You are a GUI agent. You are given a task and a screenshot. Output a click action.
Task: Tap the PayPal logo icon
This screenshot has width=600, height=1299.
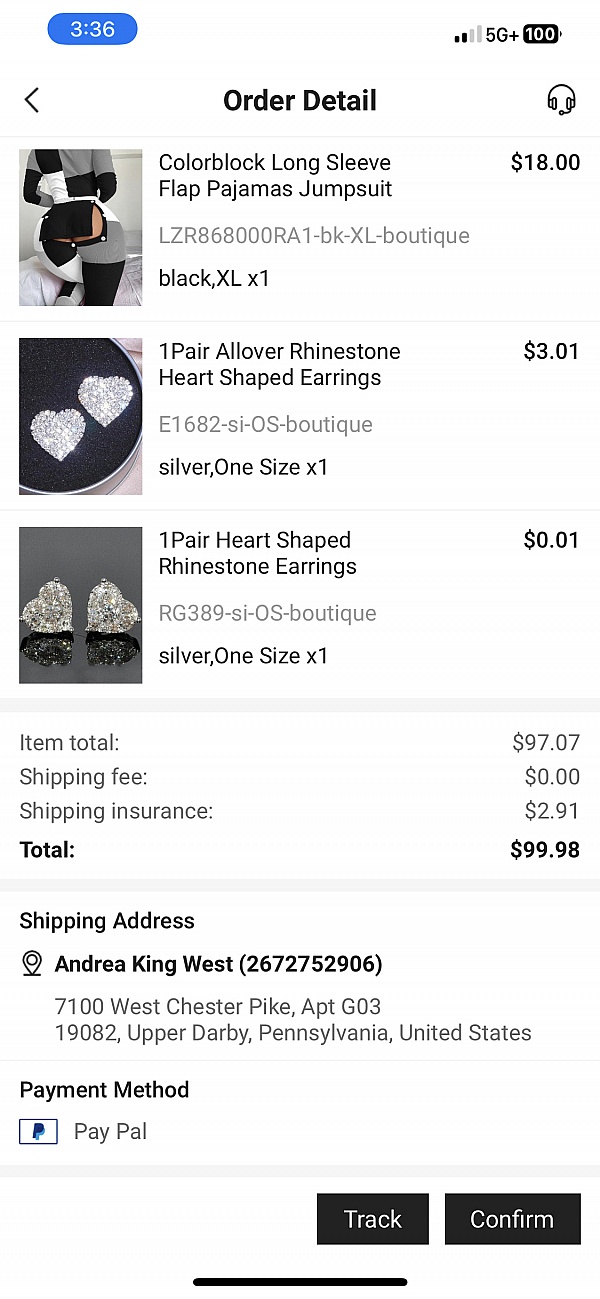tap(38, 1132)
